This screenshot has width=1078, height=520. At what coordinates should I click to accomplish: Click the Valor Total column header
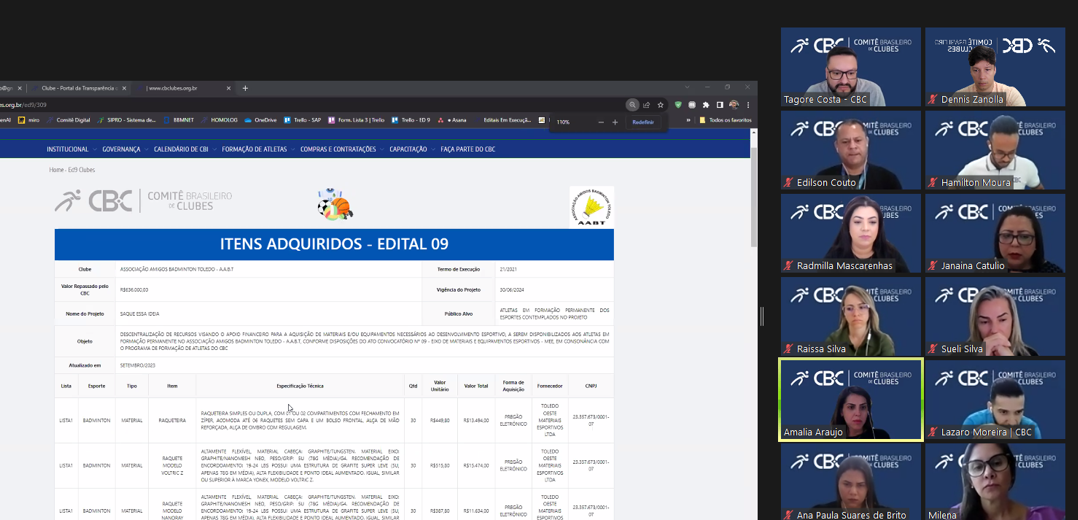pyautogui.click(x=476, y=386)
